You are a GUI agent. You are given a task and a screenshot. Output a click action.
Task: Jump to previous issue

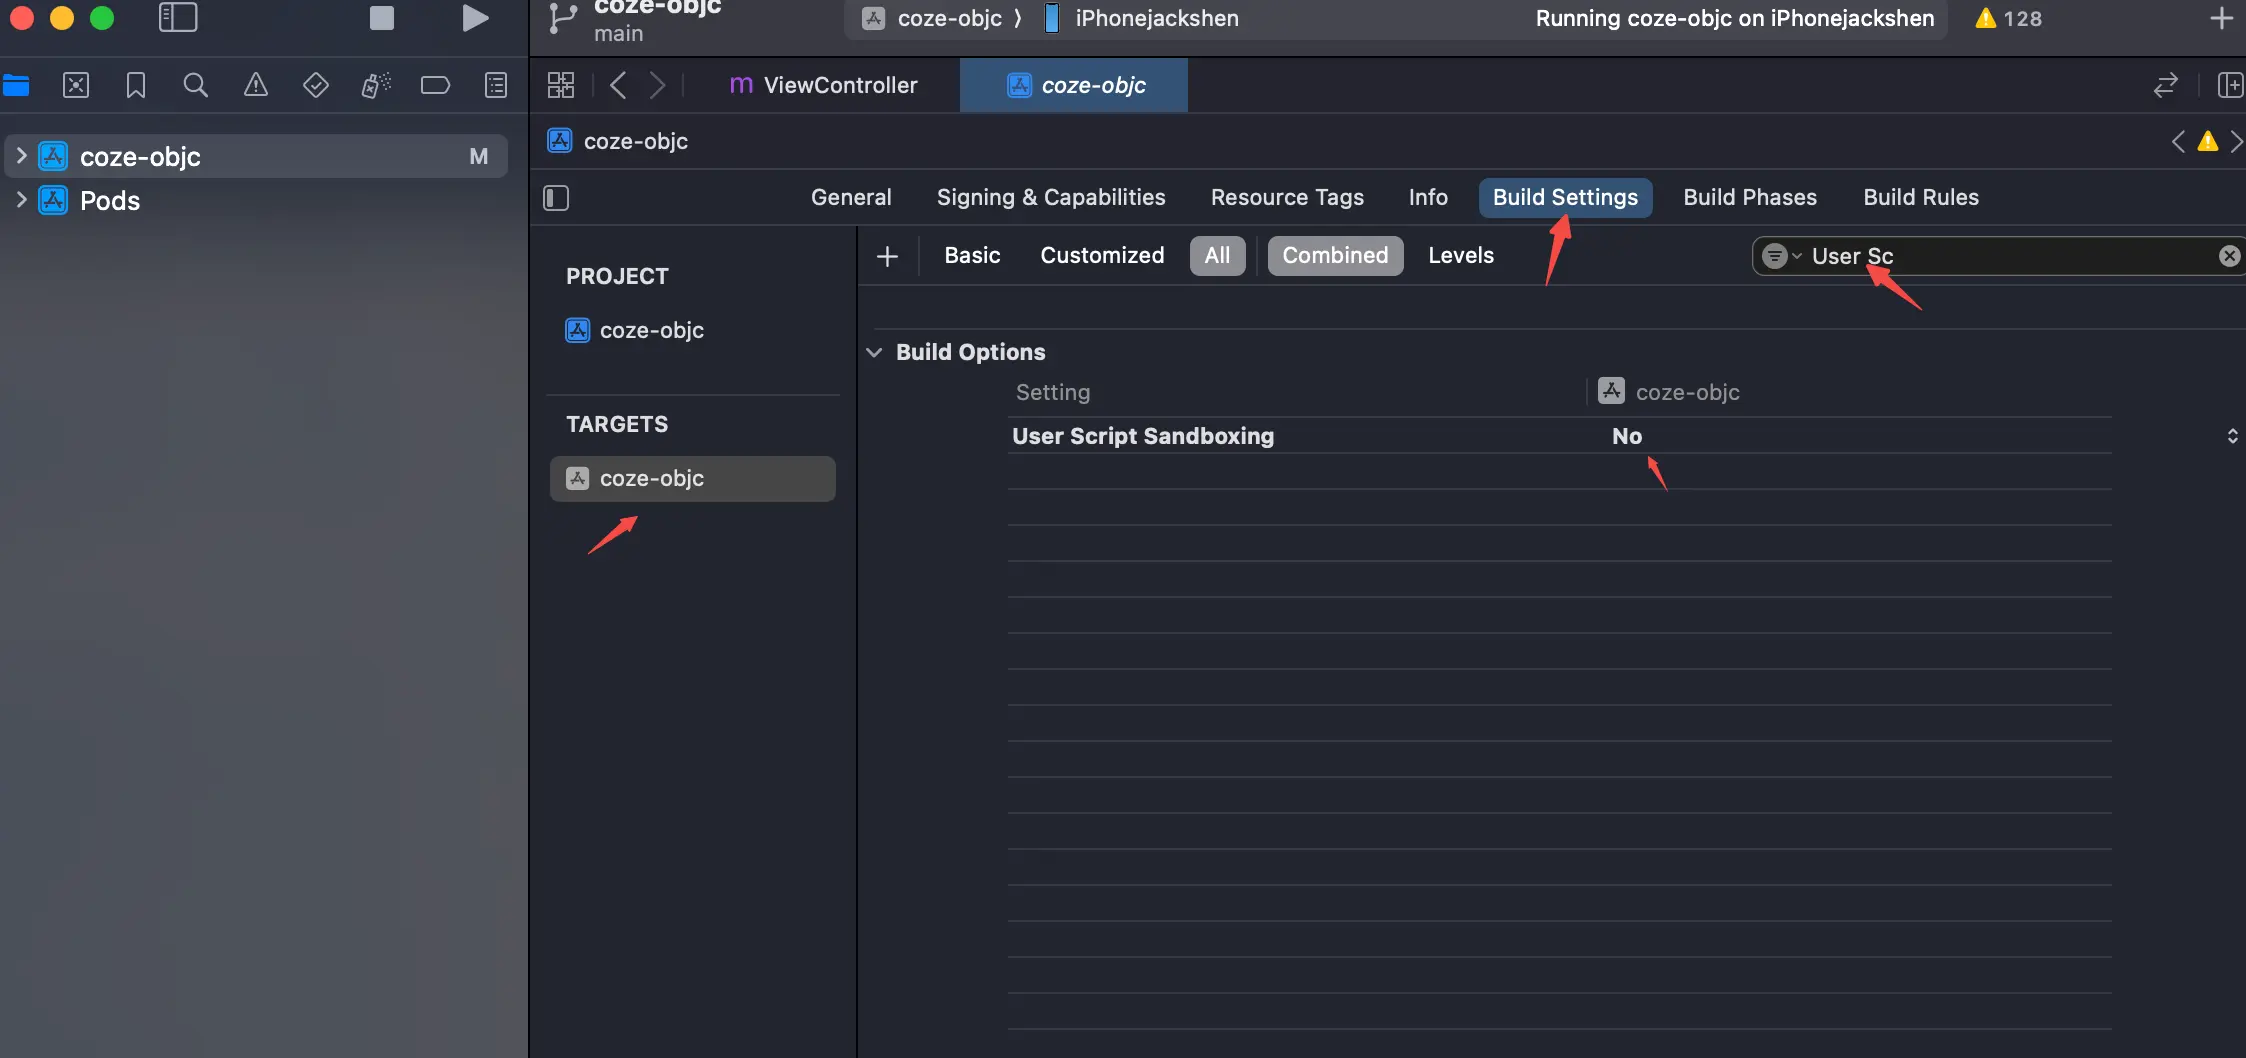(2178, 142)
